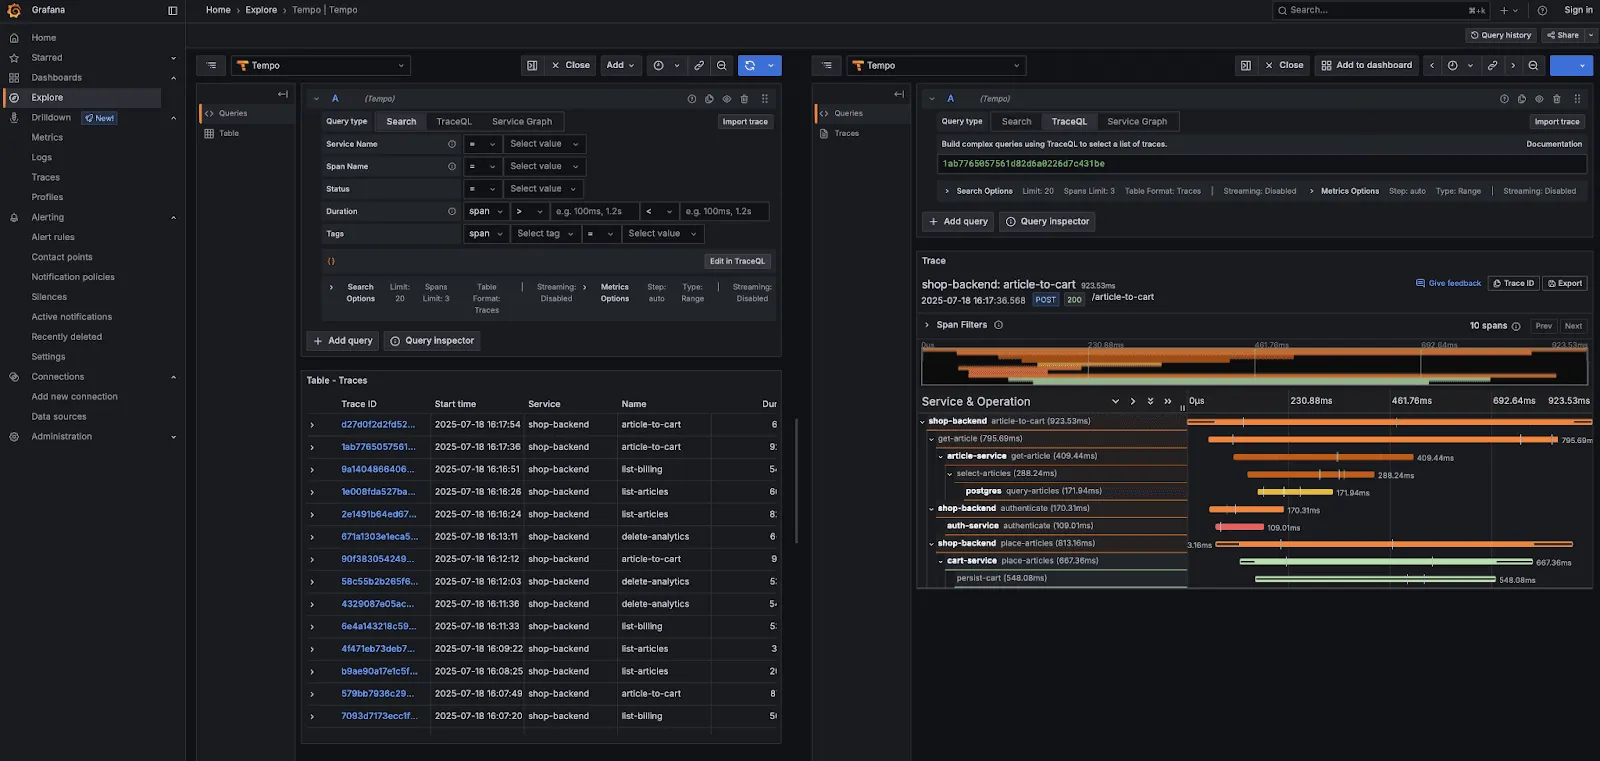Screen dimensions: 1600x761
Task: Collapse the left pane outline panel
Action: click(283, 94)
